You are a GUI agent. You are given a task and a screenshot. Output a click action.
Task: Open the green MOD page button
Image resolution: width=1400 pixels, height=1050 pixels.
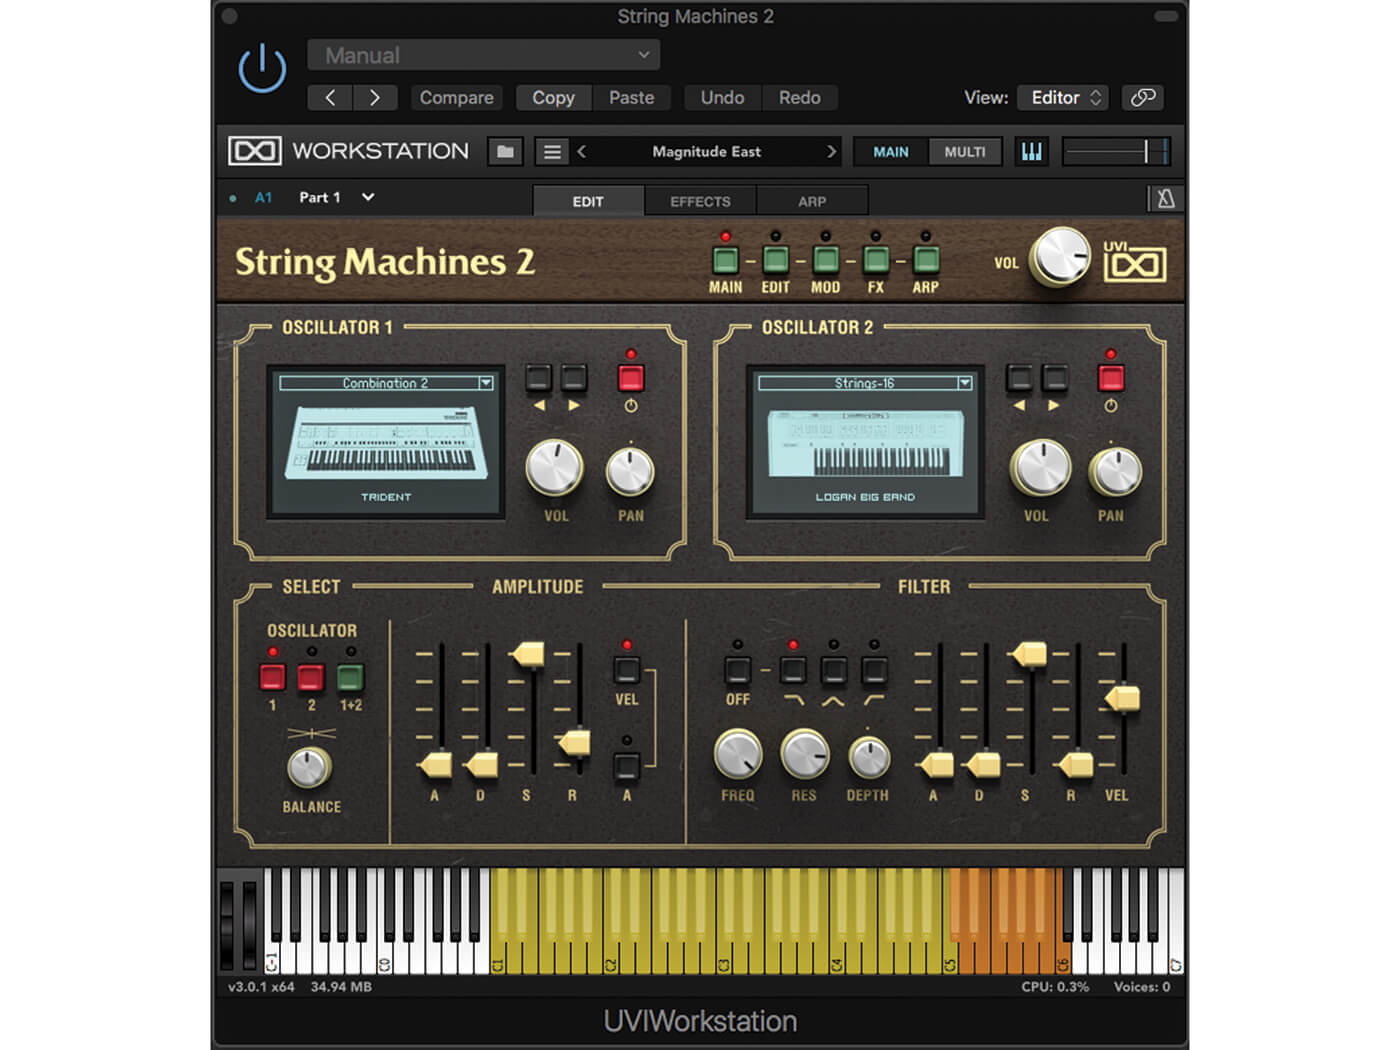pos(825,260)
